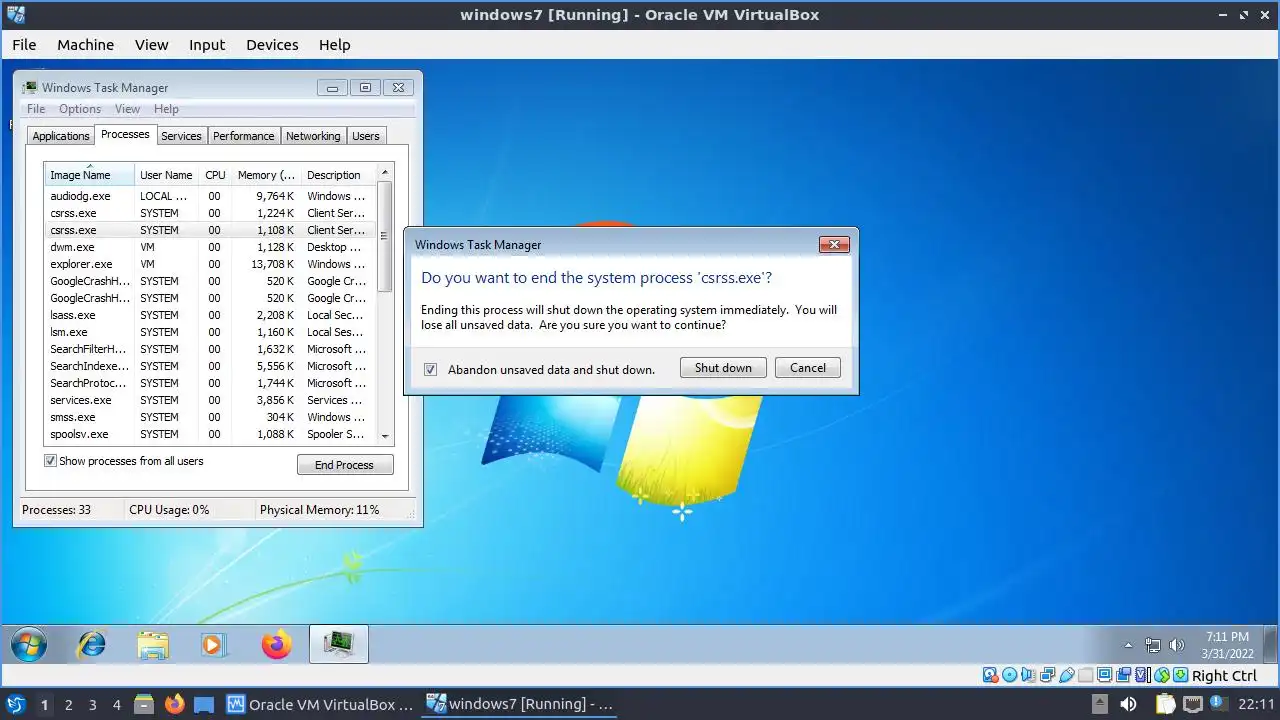Open Task Manager File menu

click(x=36, y=109)
